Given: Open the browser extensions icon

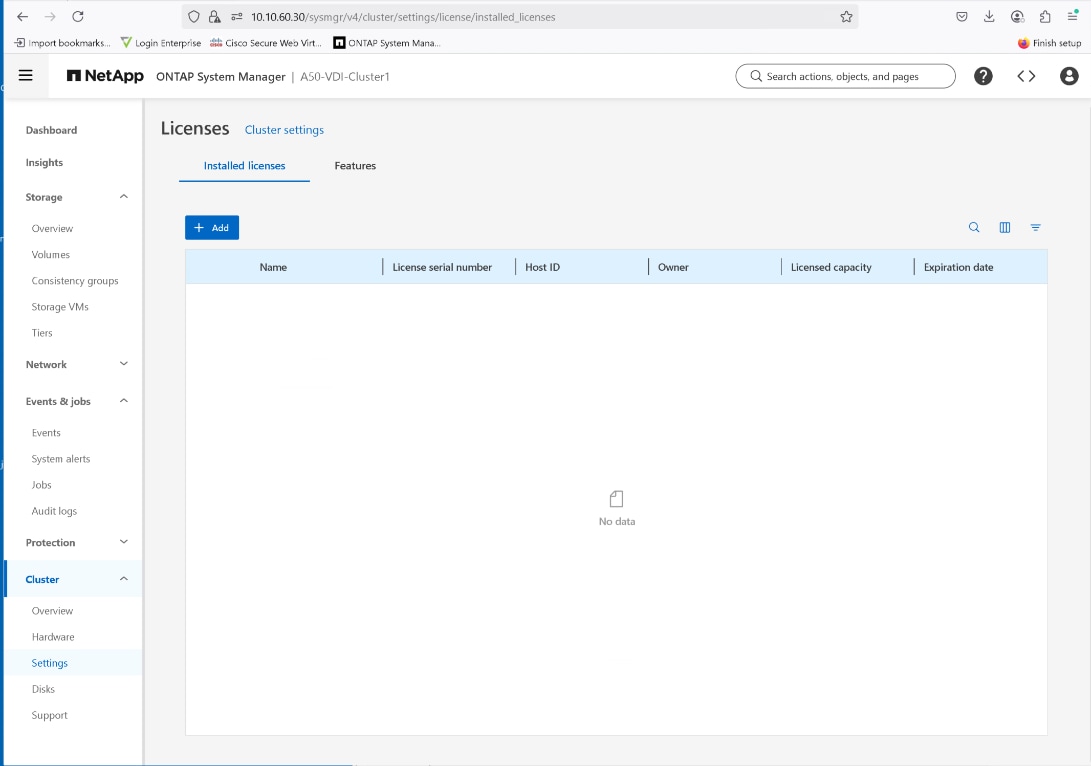Looking at the screenshot, I should point(1045,17).
